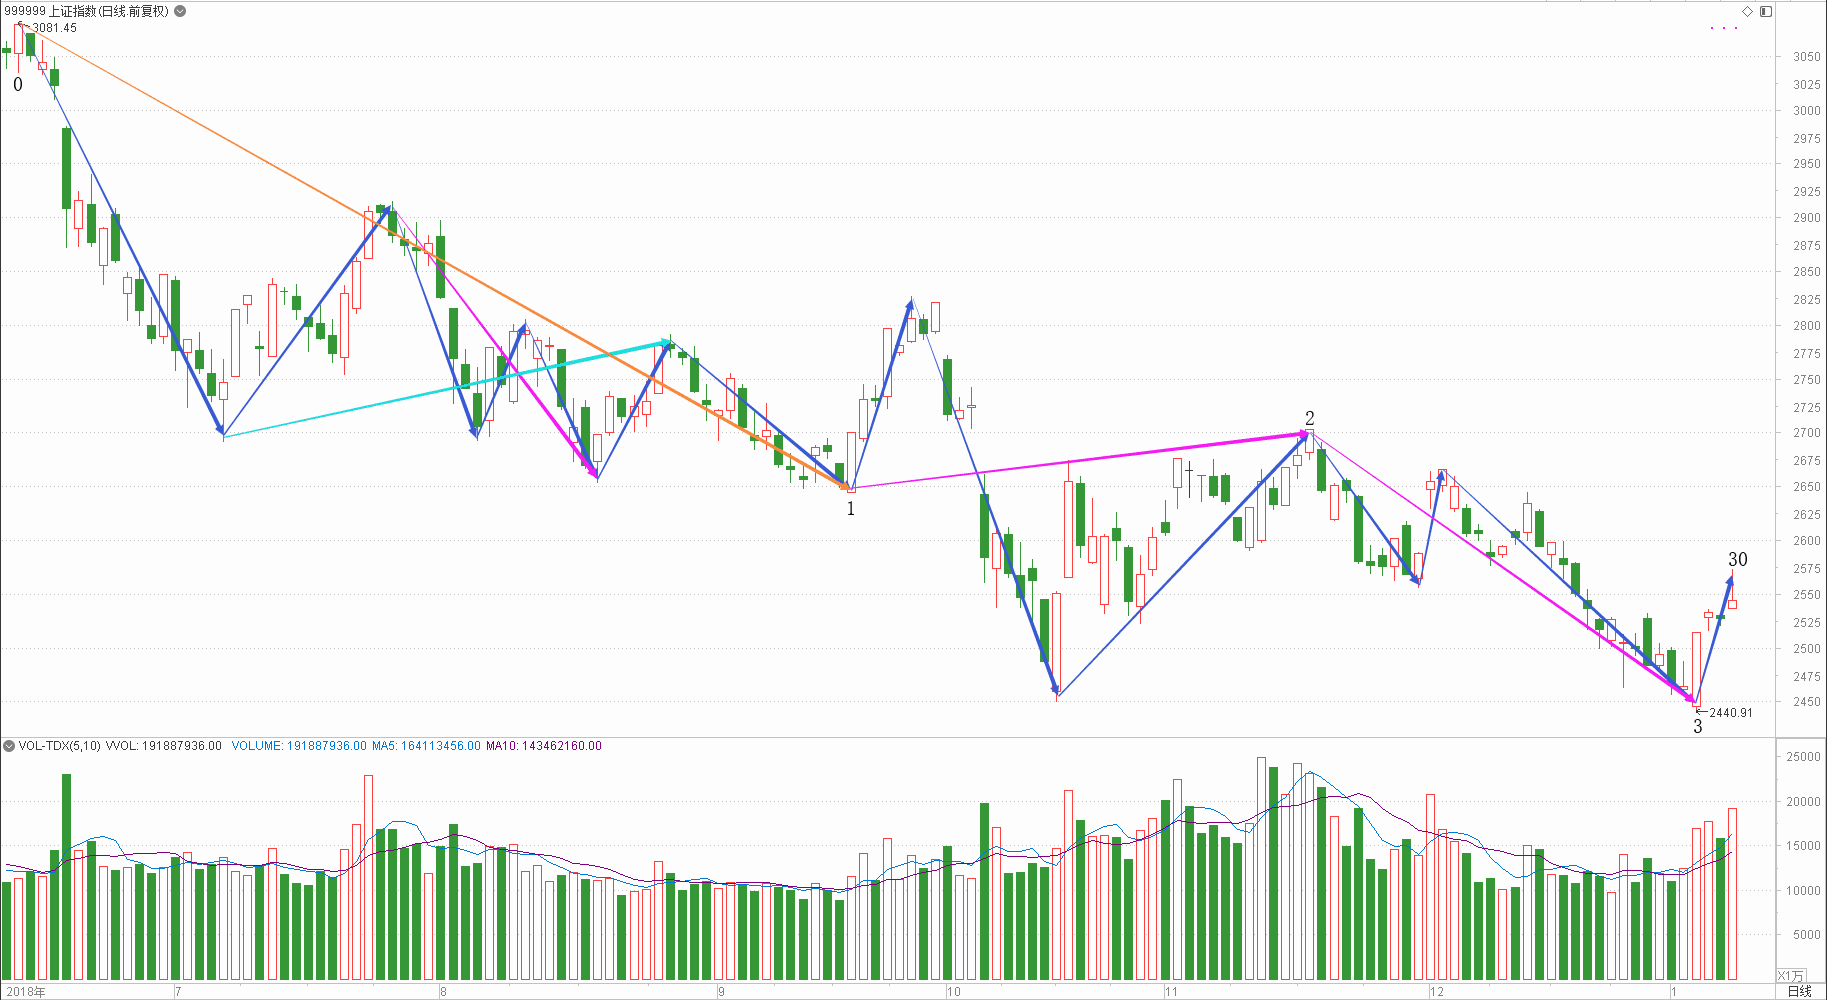Click the month 10 marker on time axis
This screenshot has width=1827, height=1000.
coord(954,992)
